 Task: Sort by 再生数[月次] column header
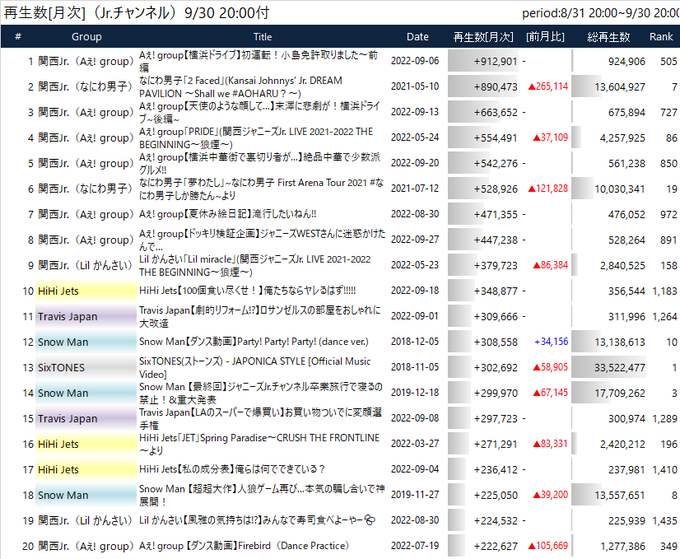coord(483,37)
